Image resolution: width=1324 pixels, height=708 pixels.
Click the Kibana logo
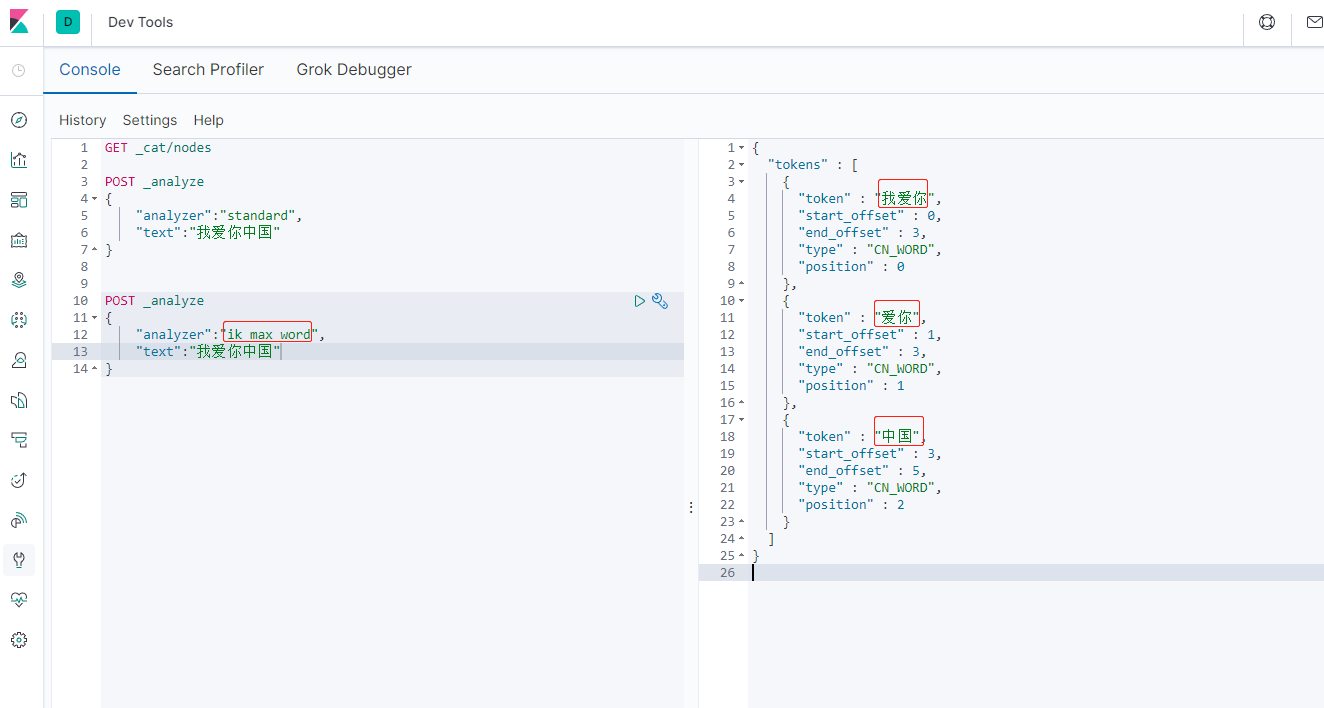[20, 22]
